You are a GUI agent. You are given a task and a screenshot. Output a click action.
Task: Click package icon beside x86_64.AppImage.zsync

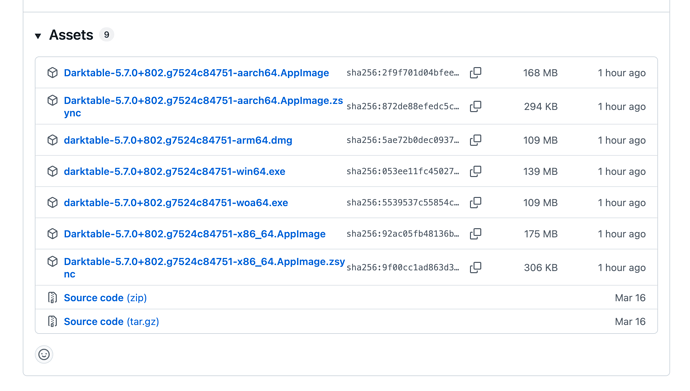pos(52,261)
